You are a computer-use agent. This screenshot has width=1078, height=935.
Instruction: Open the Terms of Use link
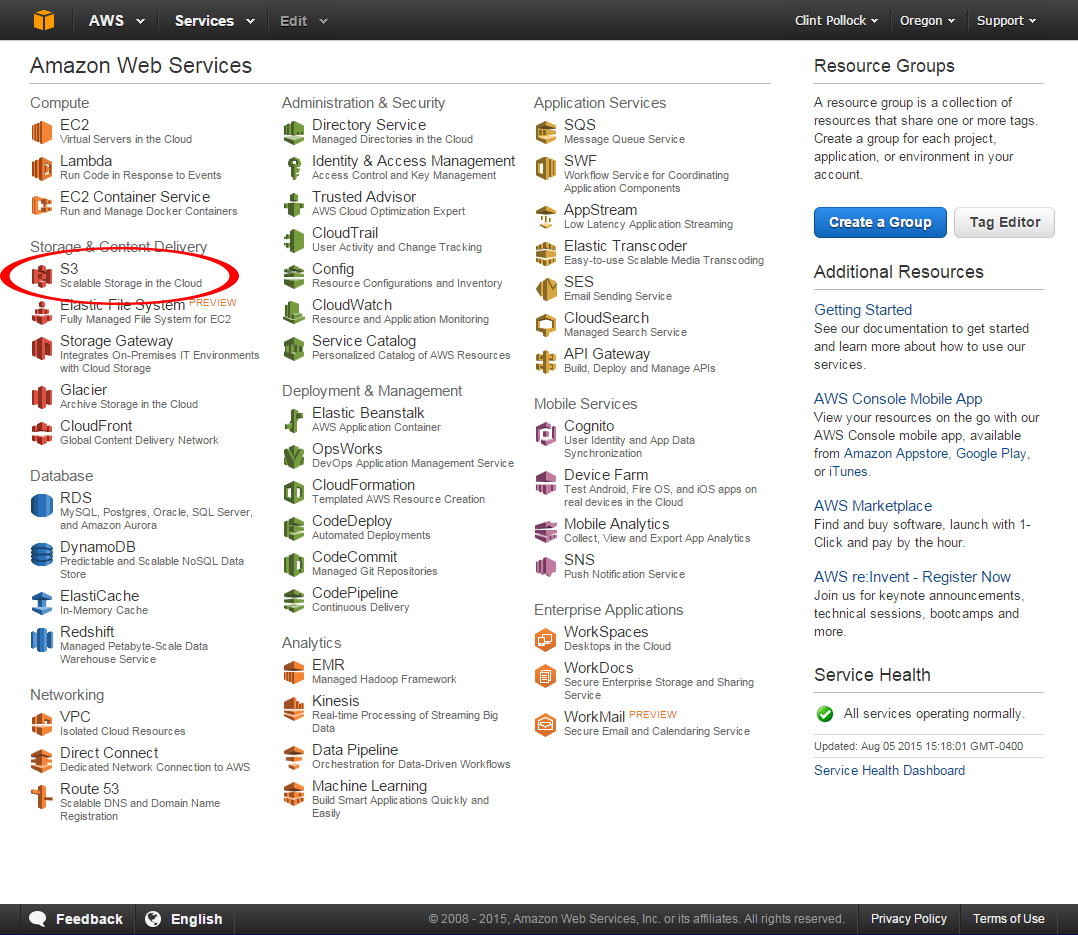[1009, 919]
